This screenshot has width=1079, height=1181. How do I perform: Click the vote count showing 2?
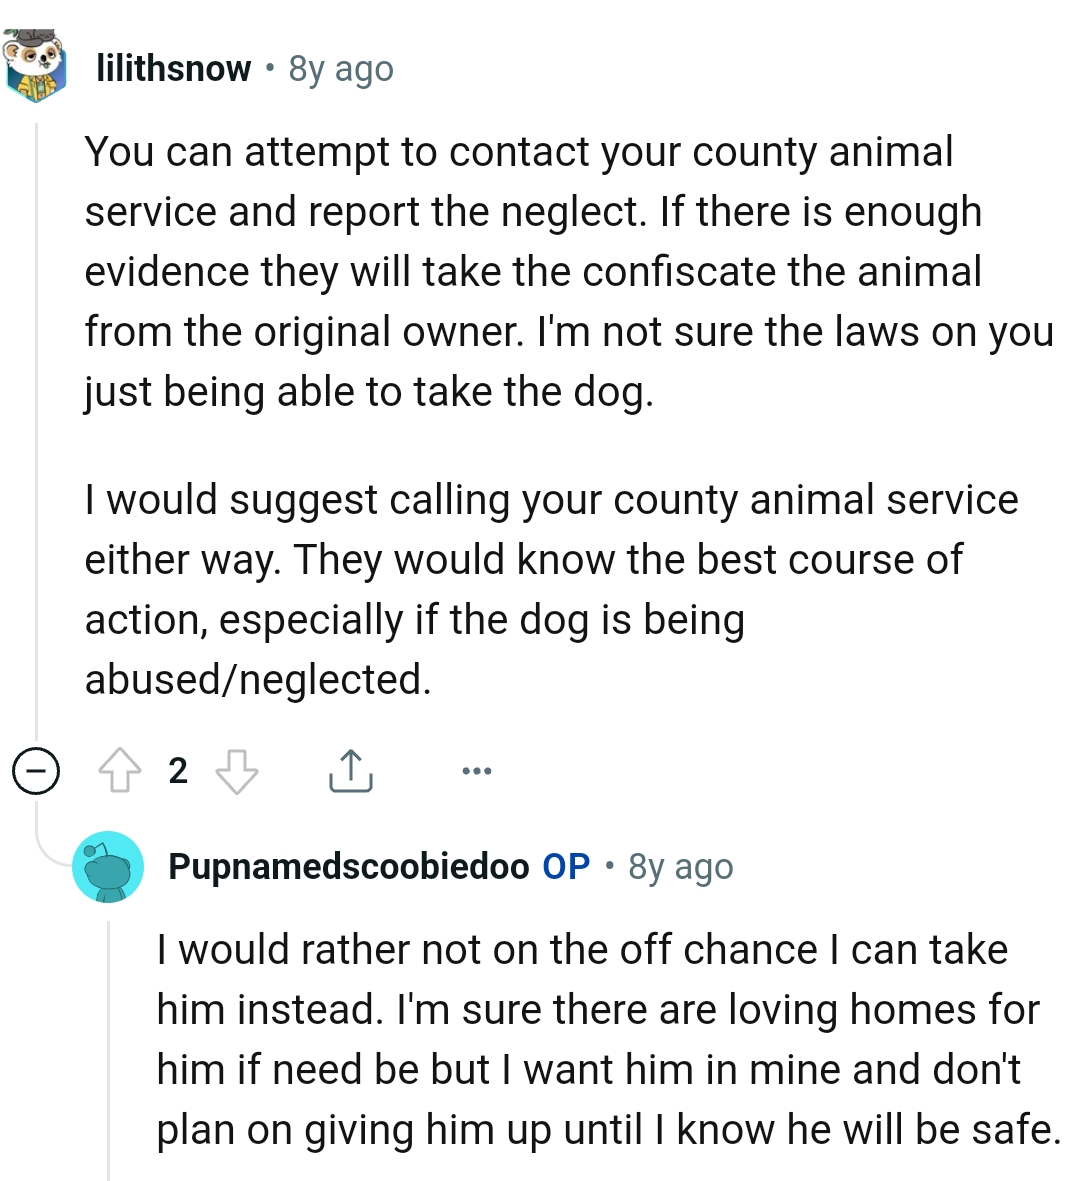[177, 770]
